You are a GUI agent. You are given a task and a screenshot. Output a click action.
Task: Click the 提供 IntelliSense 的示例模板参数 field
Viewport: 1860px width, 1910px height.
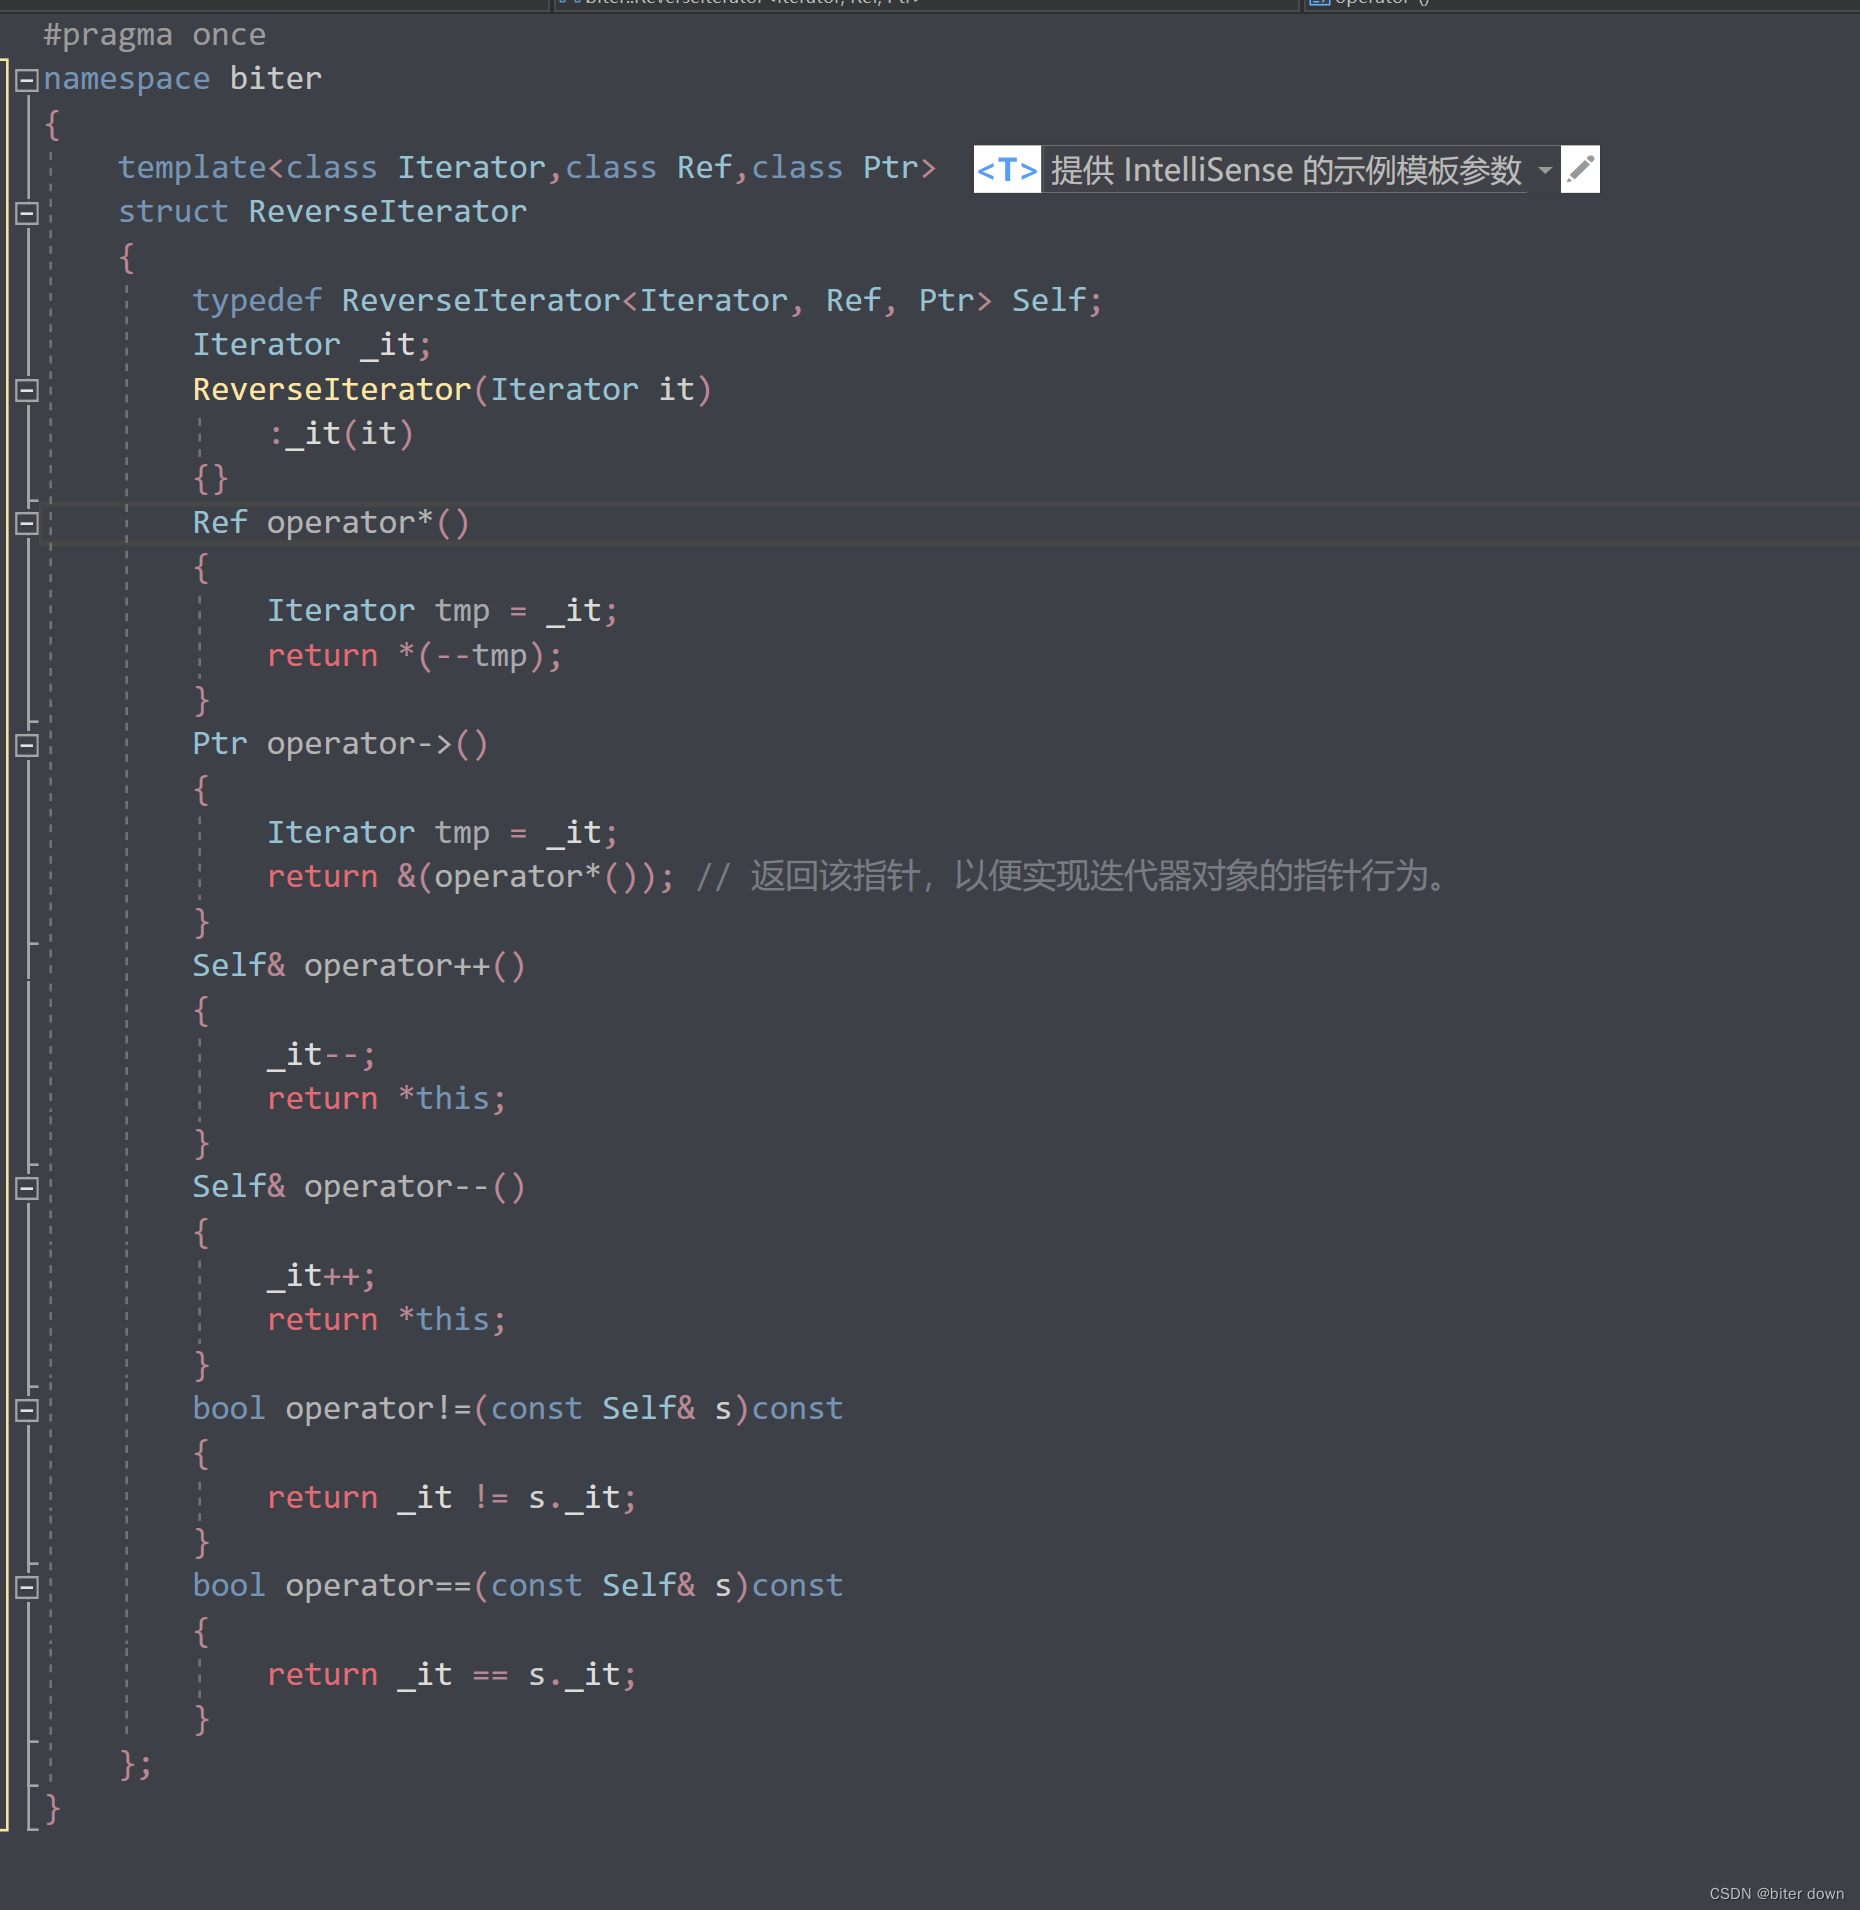(x=1290, y=169)
